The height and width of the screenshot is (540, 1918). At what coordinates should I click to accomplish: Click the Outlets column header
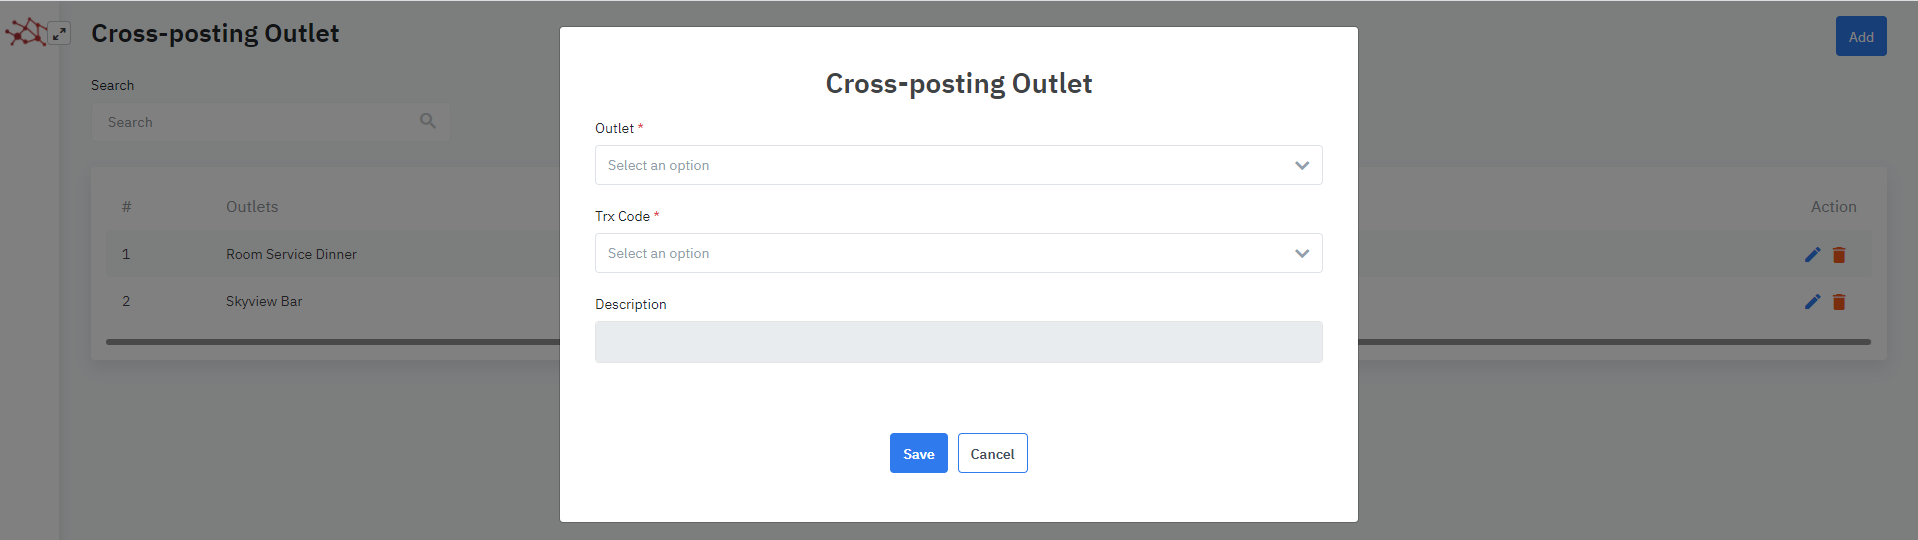tap(252, 207)
